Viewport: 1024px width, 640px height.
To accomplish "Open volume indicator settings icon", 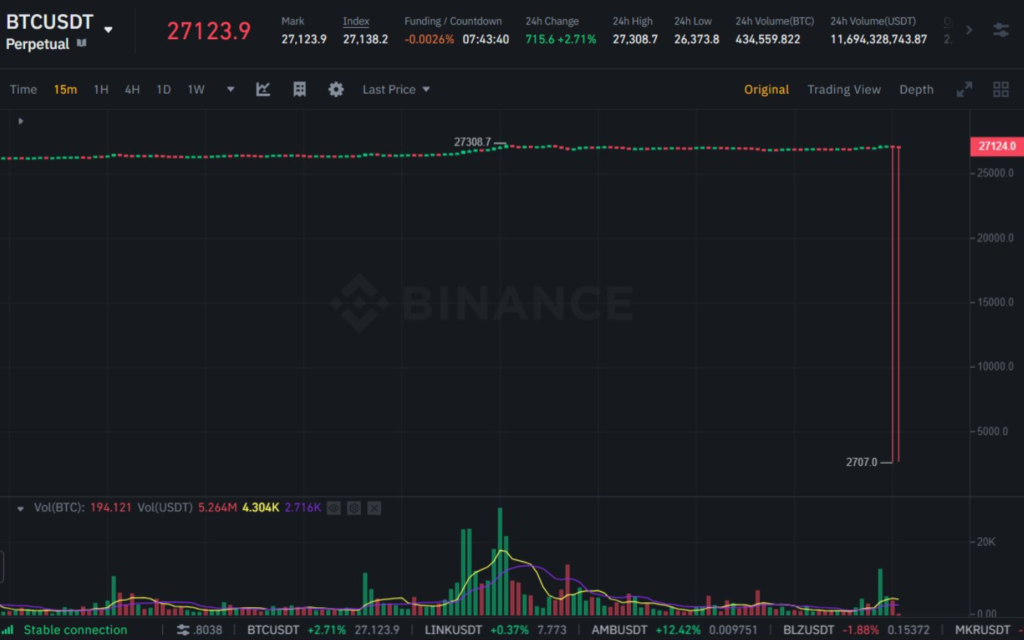I will (354, 508).
